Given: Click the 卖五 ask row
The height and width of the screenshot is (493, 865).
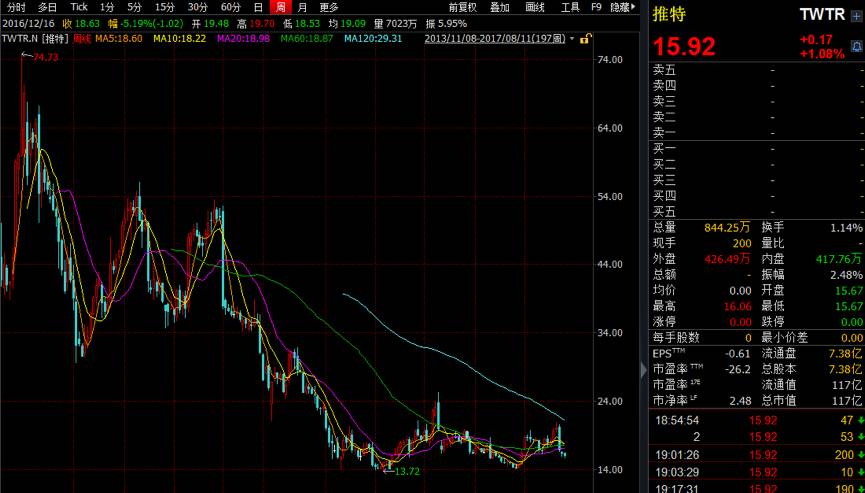Looking at the screenshot, I should point(758,70).
